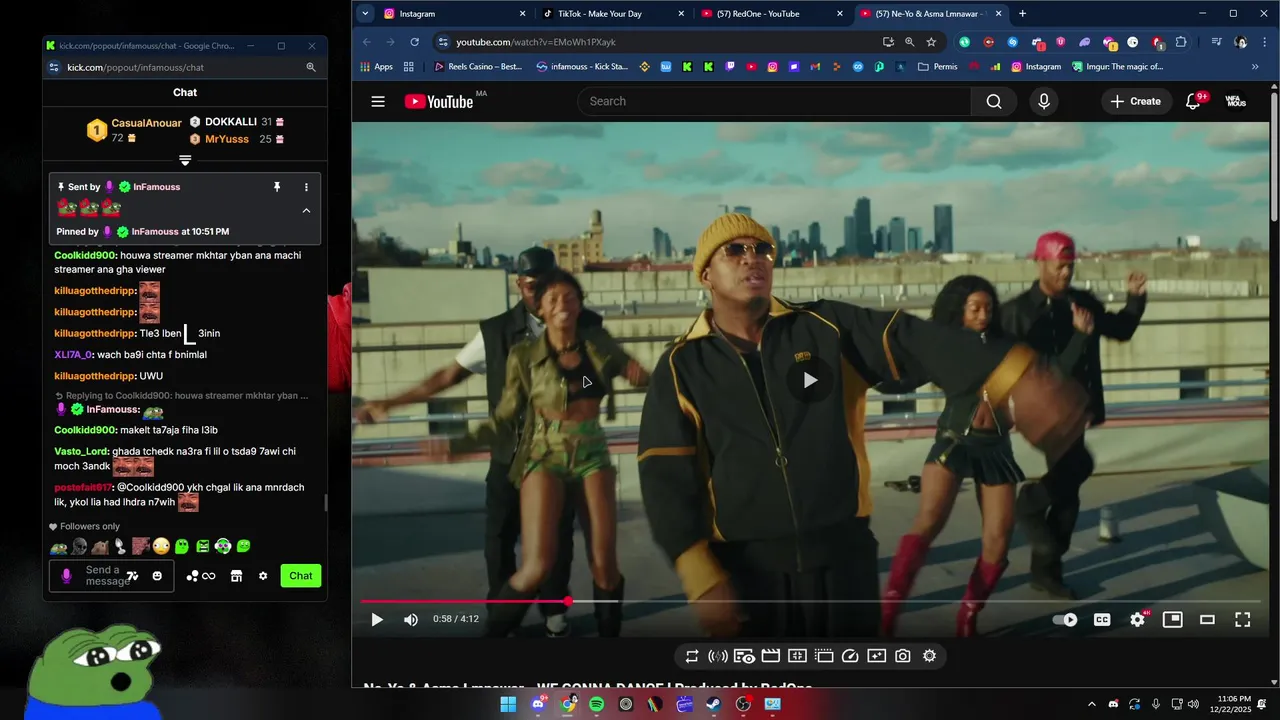The height and width of the screenshot is (720, 1280).
Task: Toggle the loop button below the video
Action: point(692,656)
